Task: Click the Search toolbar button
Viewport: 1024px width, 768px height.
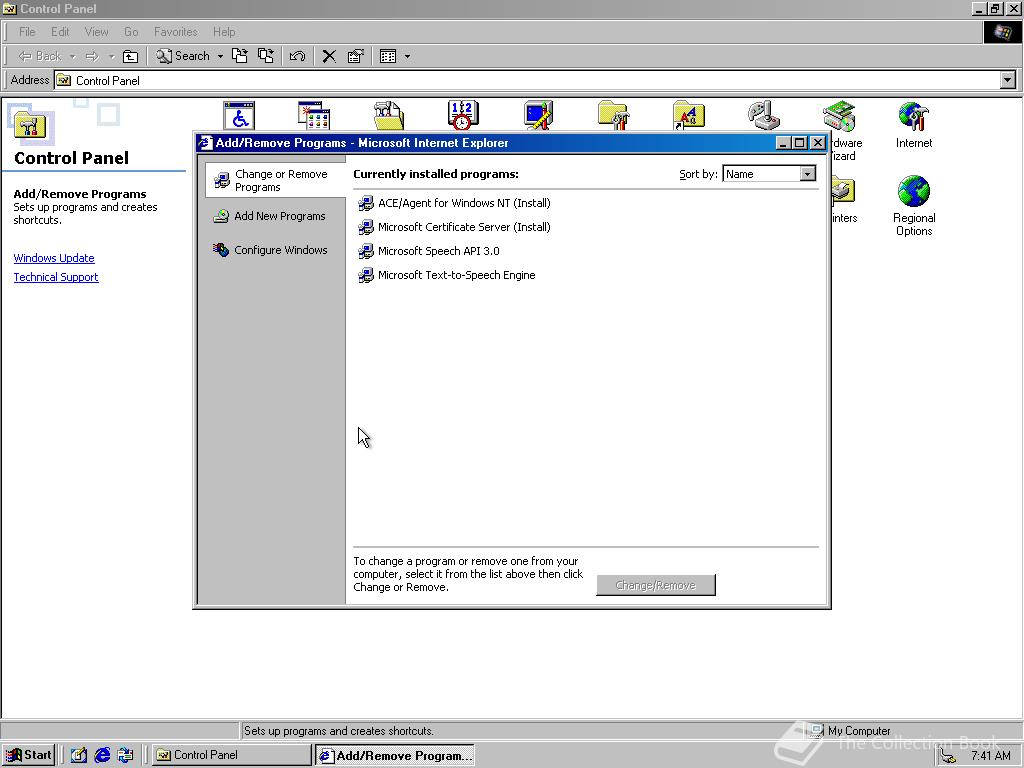Action: [183, 56]
